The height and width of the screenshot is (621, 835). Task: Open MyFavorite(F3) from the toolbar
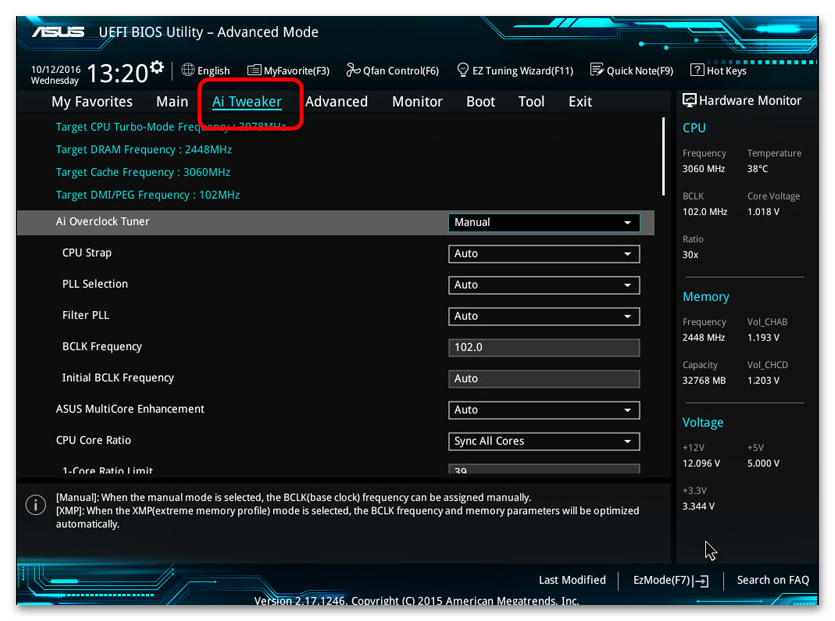point(289,70)
